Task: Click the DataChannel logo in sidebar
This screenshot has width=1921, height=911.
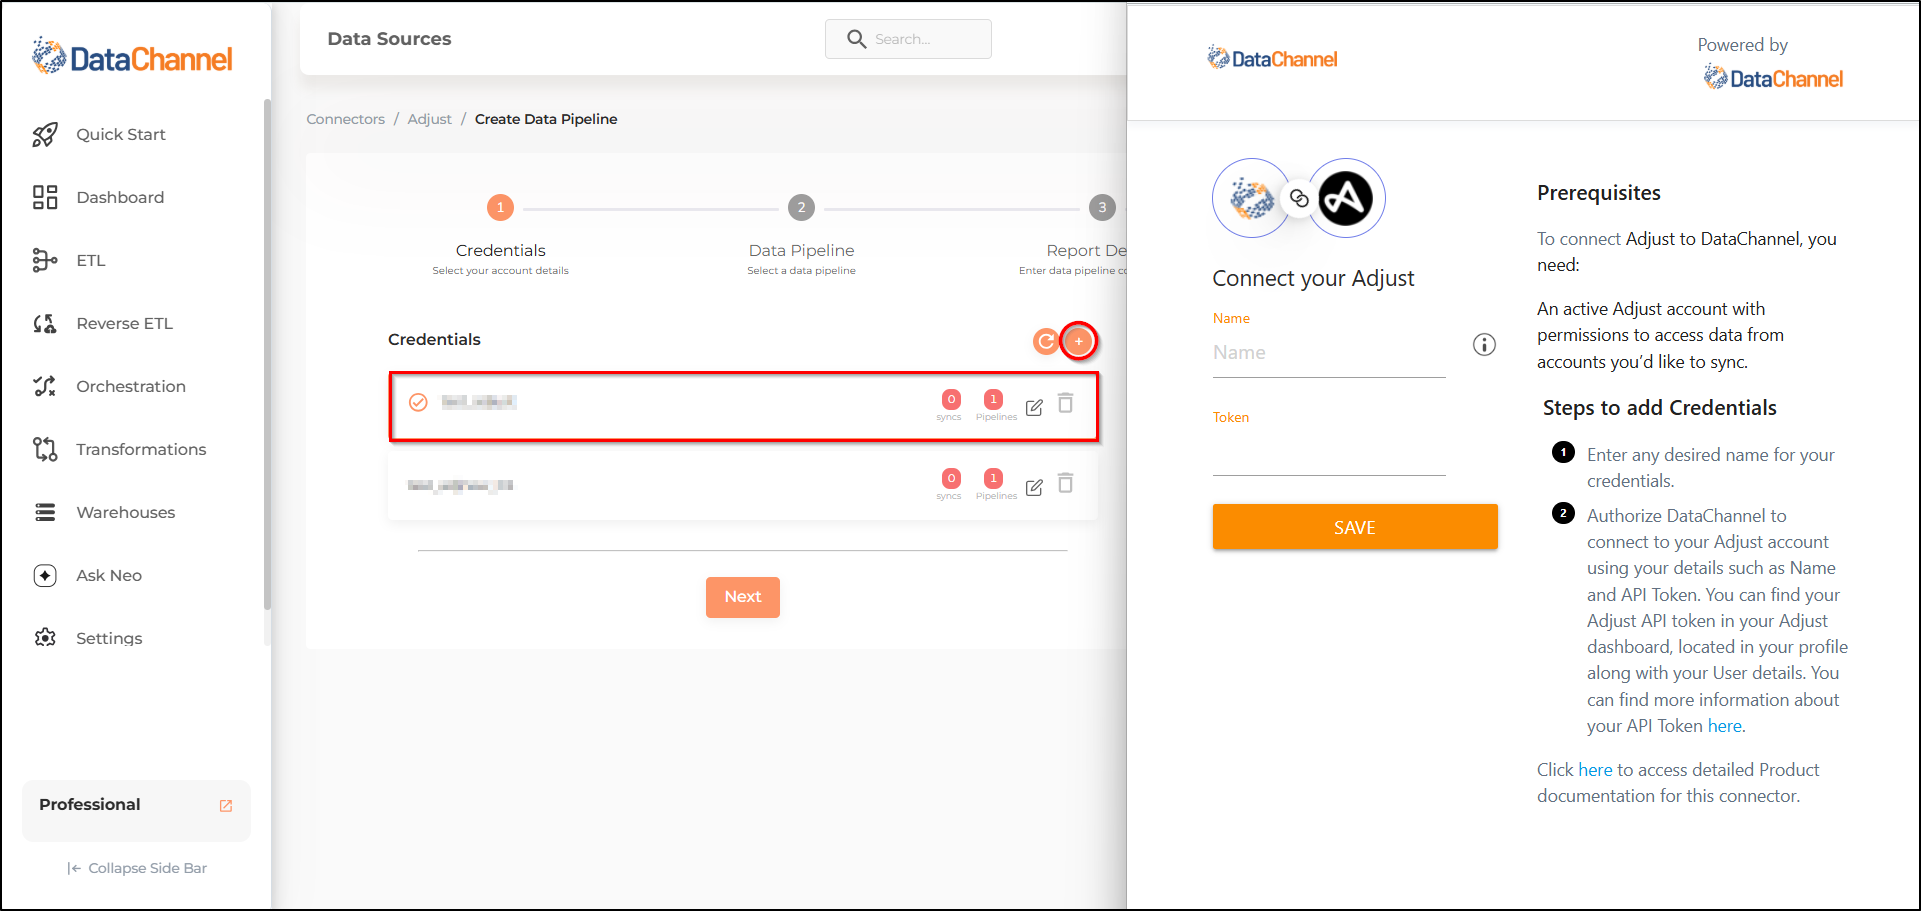Action: (132, 57)
